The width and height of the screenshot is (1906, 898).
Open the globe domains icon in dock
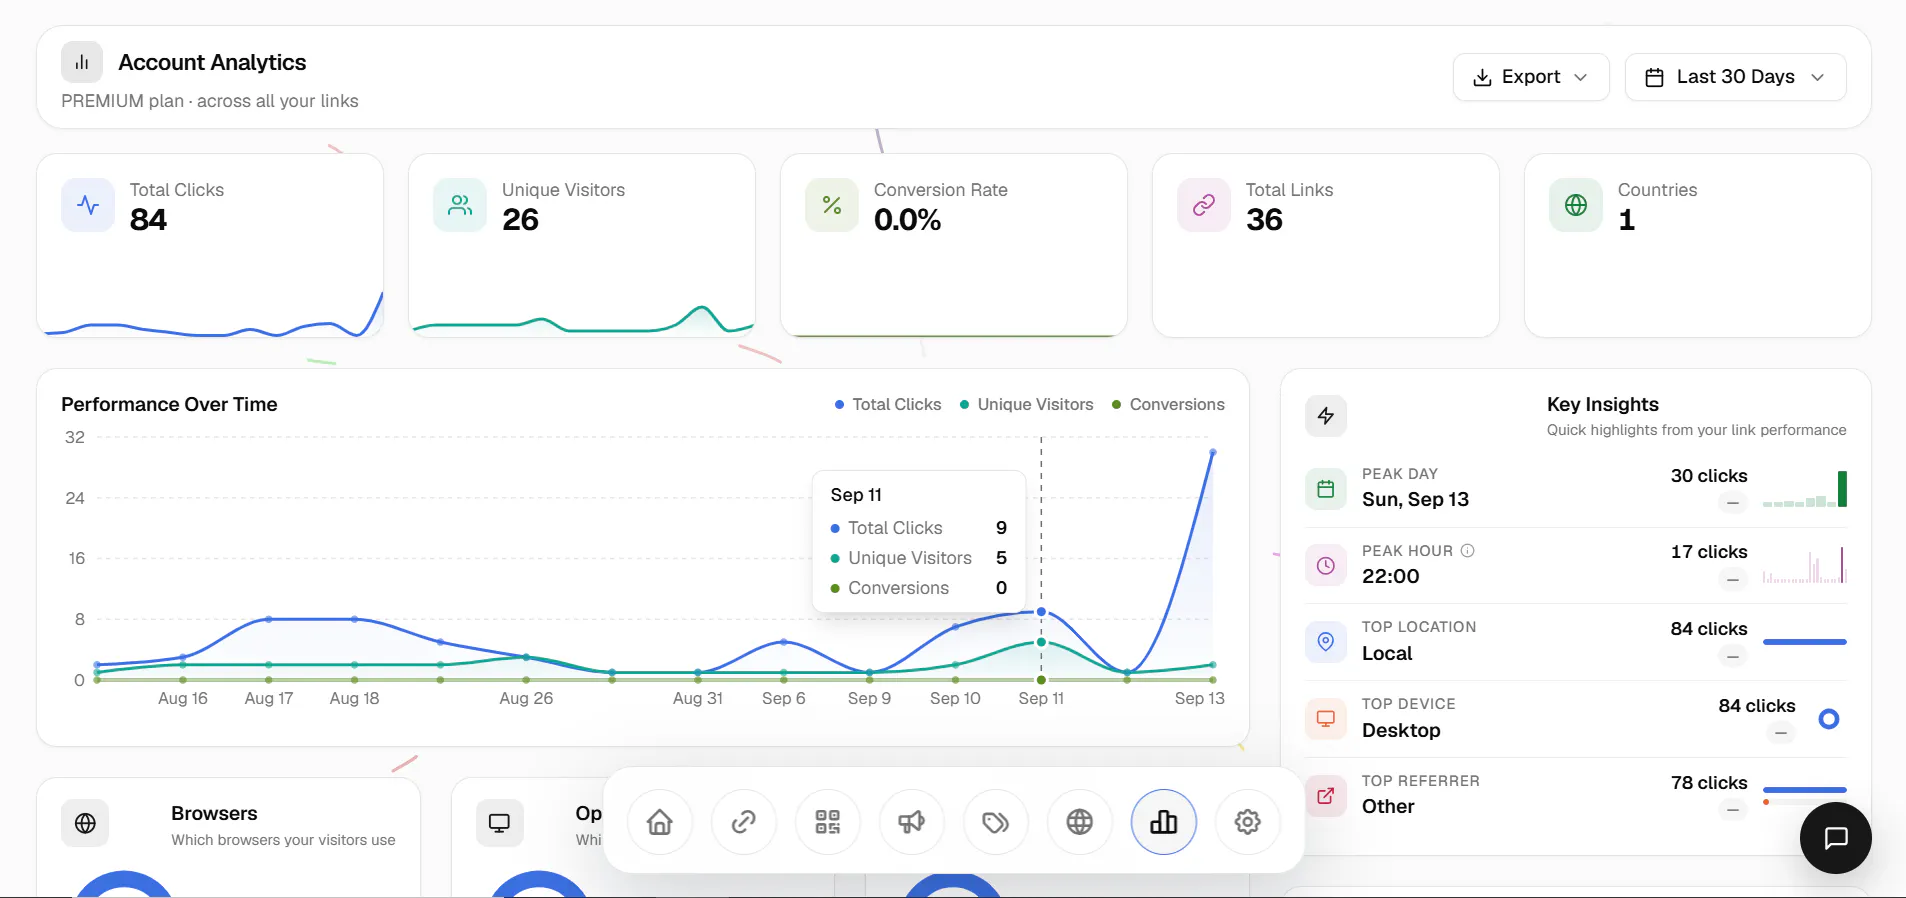pyautogui.click(x=1080, y=822)
